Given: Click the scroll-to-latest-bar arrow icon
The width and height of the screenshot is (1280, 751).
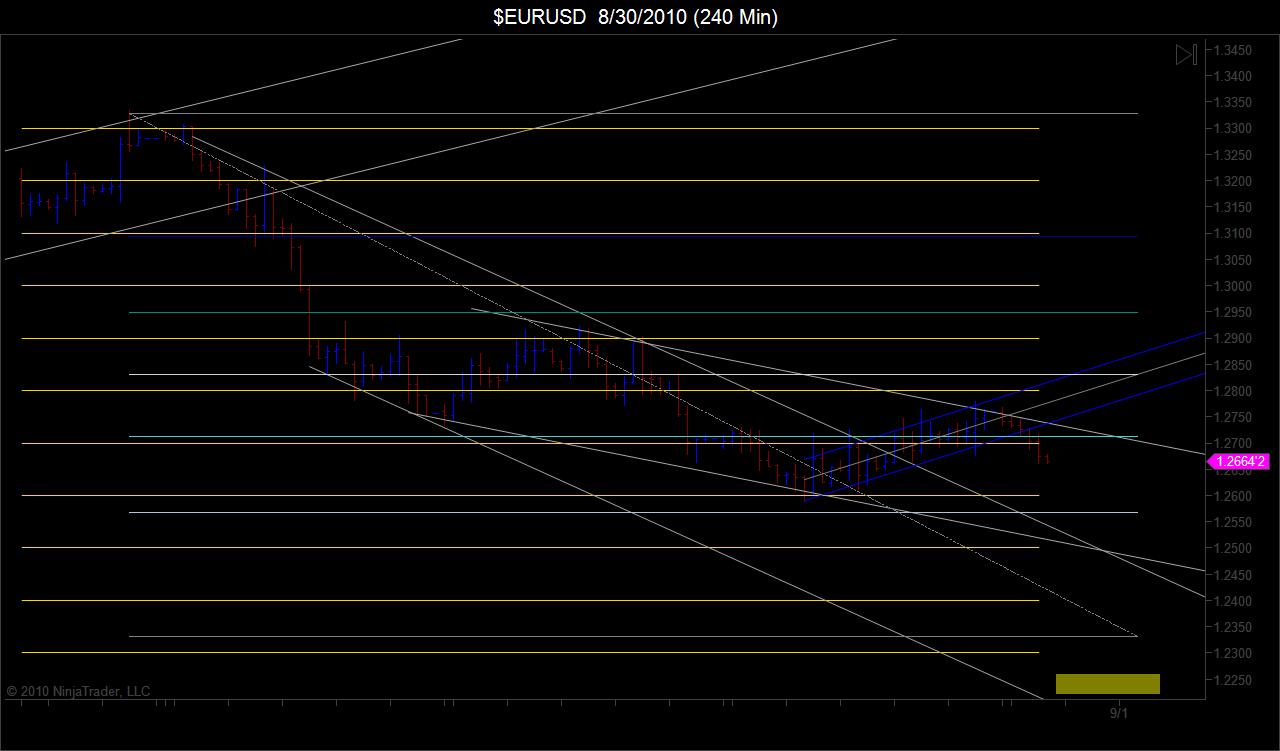Looking at the screenshot, I should click(1186, 55).
